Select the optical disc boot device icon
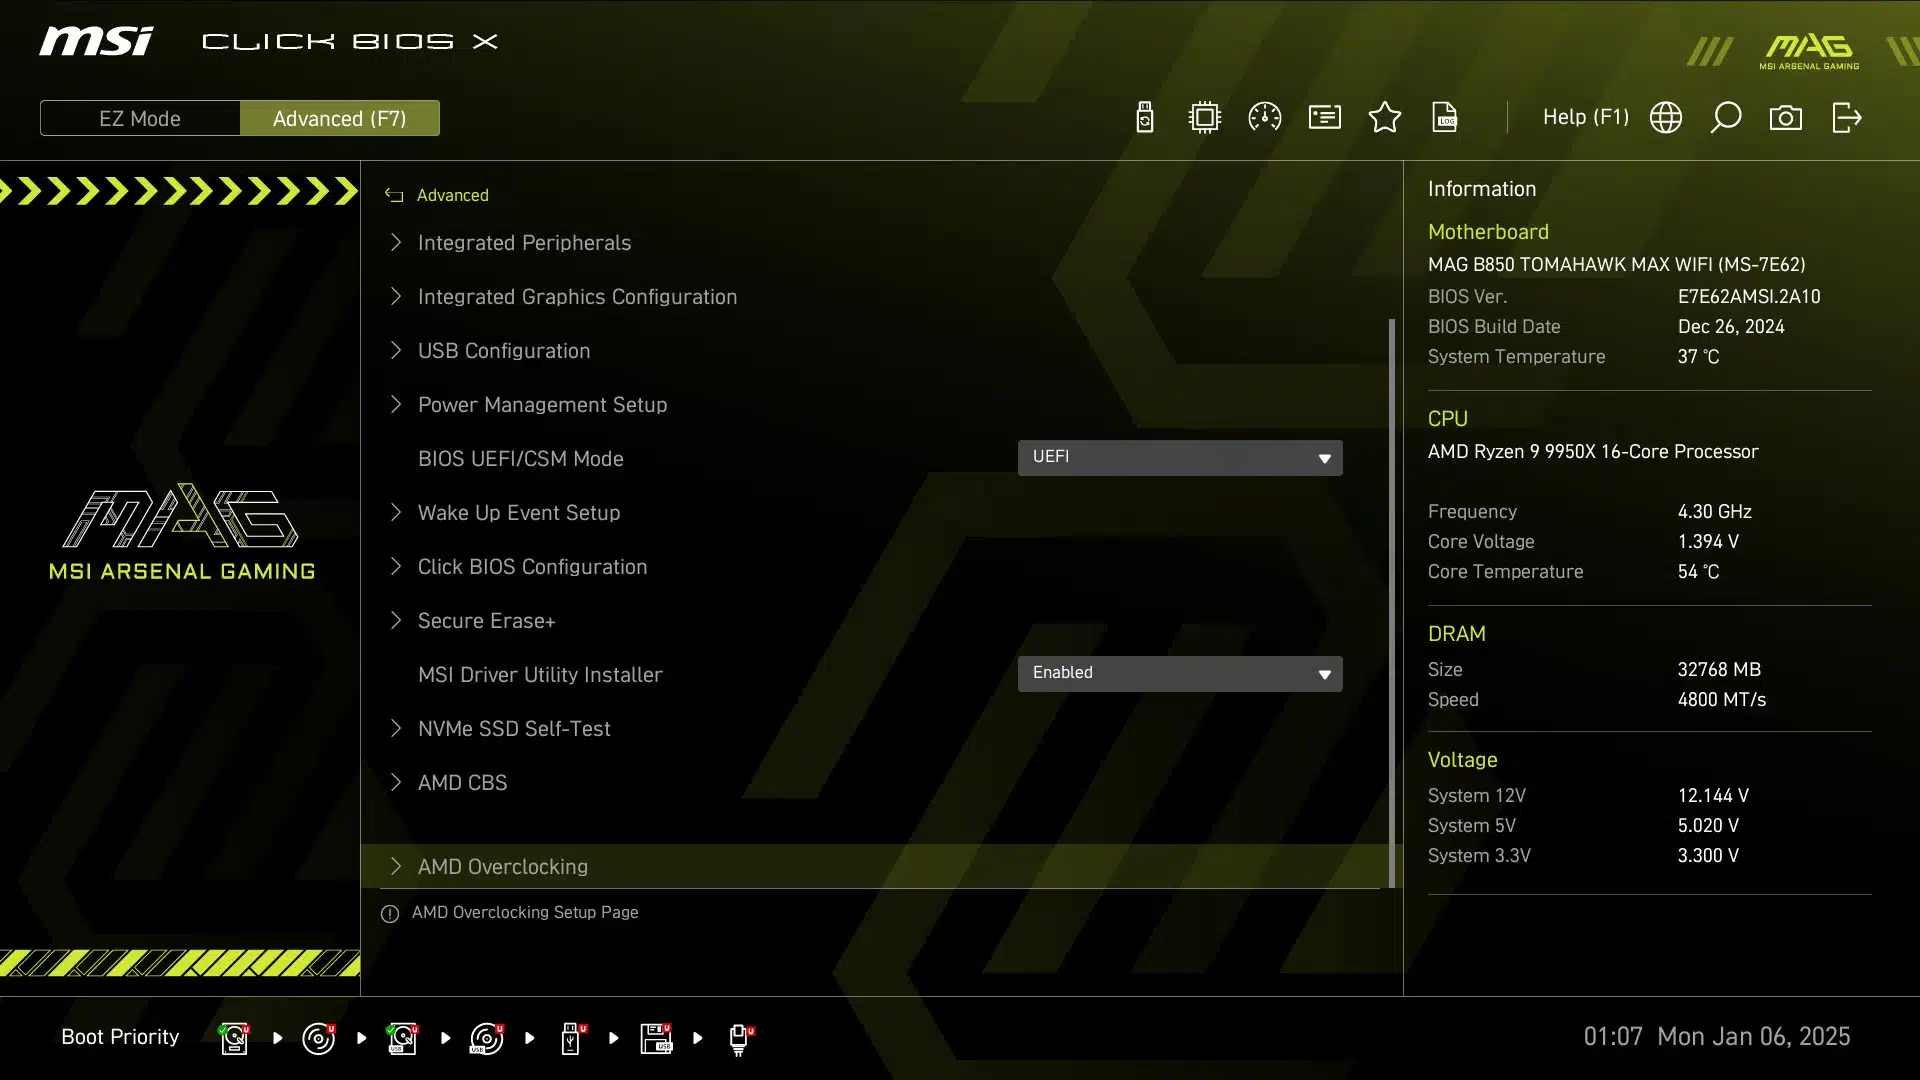 coord(319,1038)
